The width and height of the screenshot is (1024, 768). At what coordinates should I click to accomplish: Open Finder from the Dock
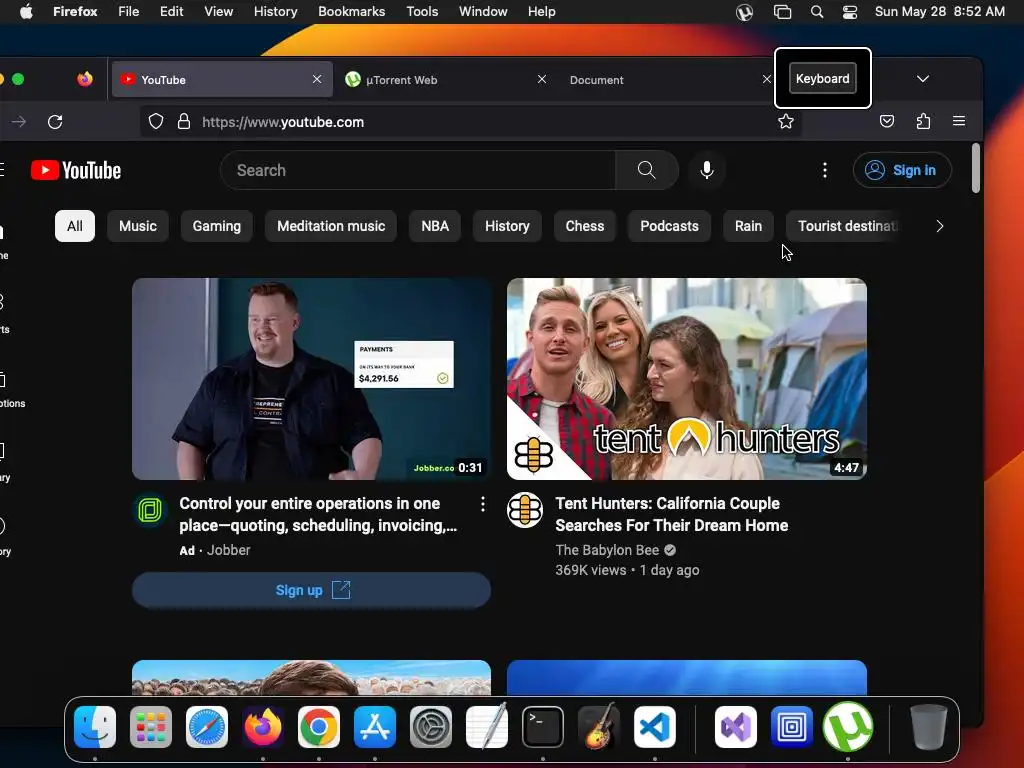(95, 727)
